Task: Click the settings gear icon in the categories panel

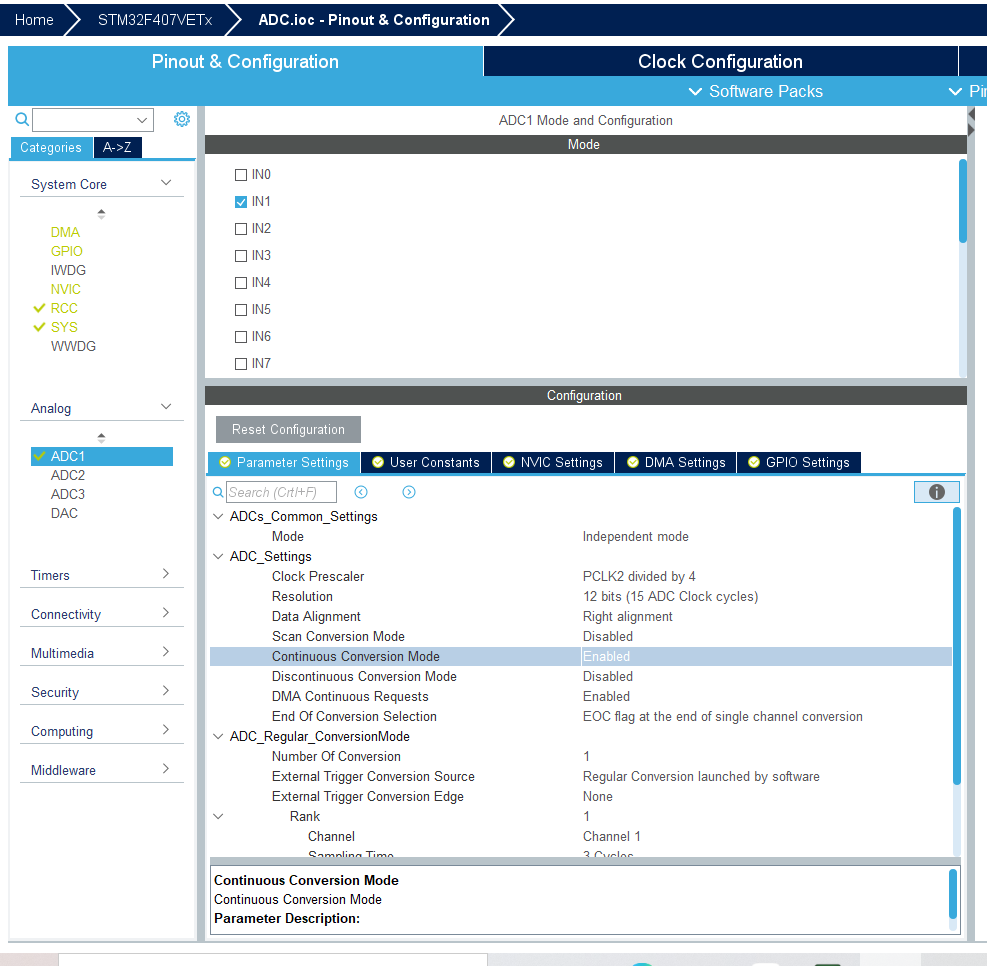Action: [x=182, y=119]
